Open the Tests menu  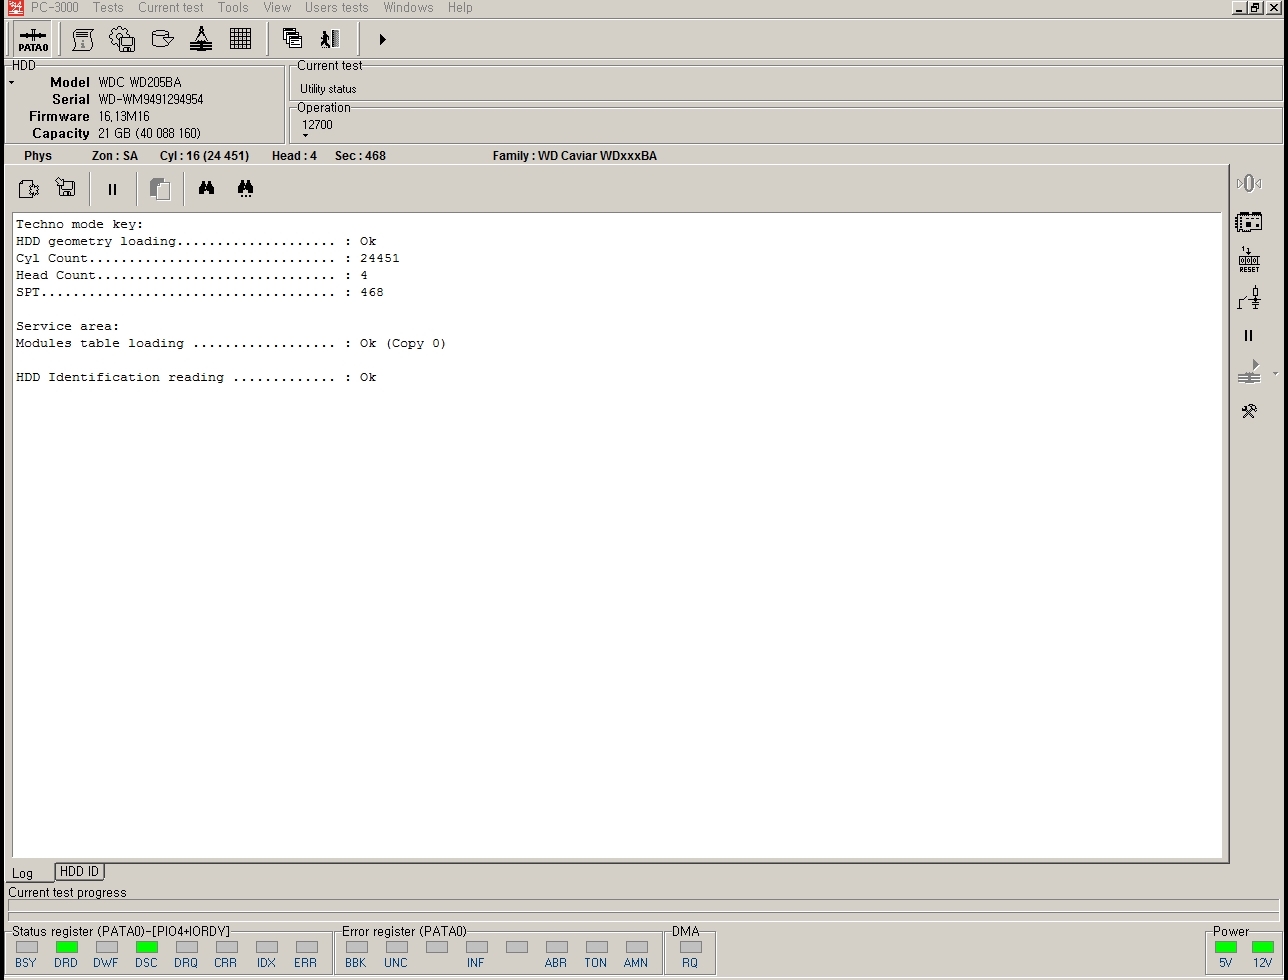(x=108, y=7)
